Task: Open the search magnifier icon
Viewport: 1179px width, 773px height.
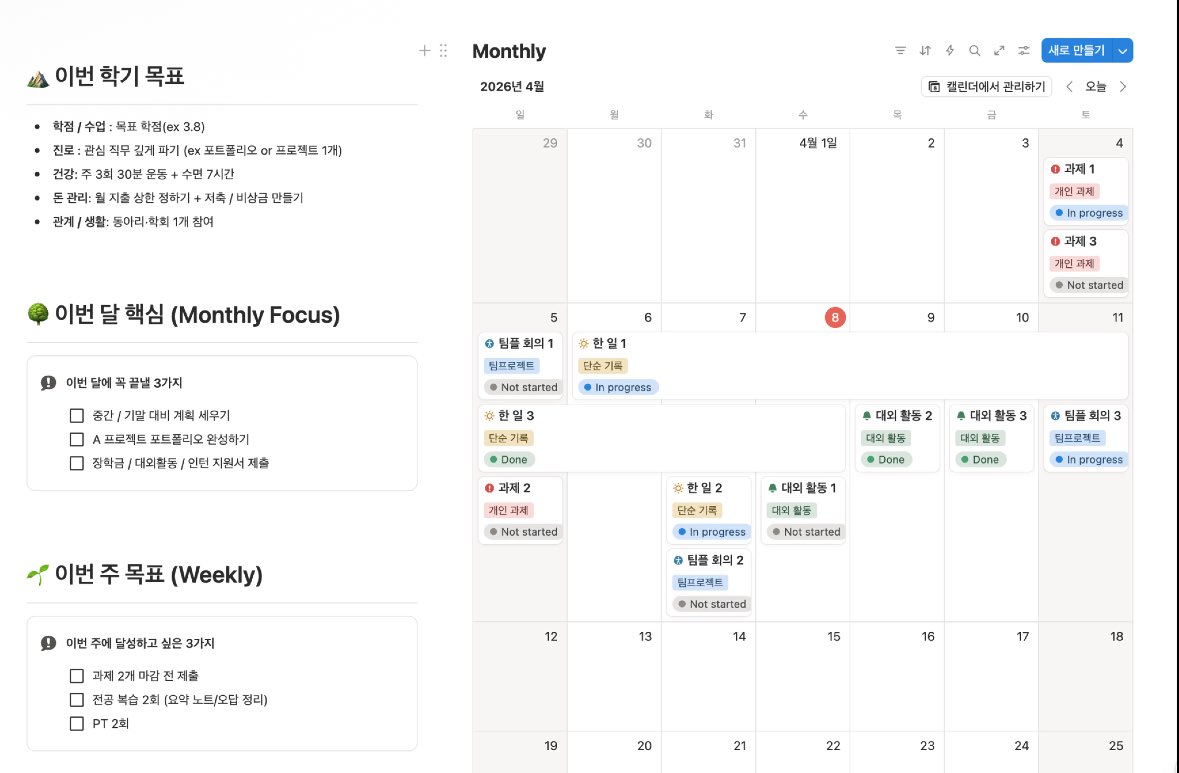Action: pos(974,50)
